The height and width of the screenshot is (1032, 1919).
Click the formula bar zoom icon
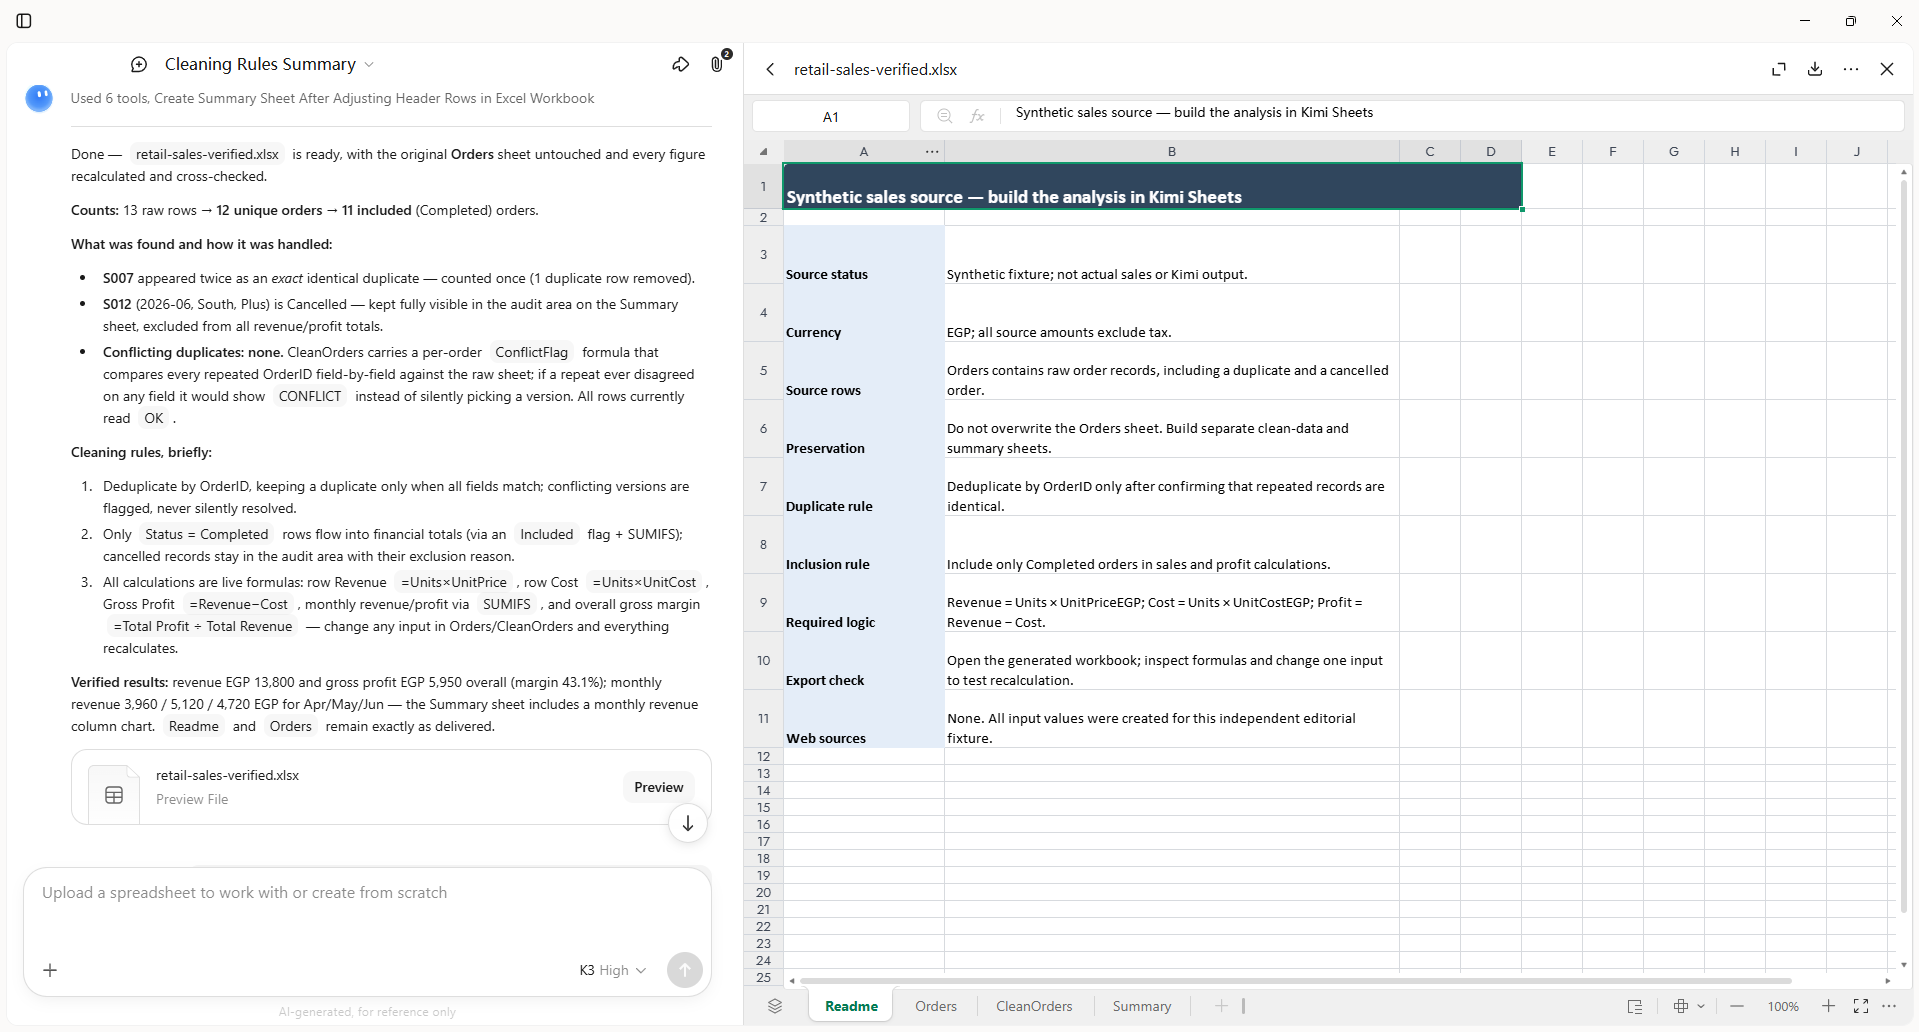tap(944, 116)
